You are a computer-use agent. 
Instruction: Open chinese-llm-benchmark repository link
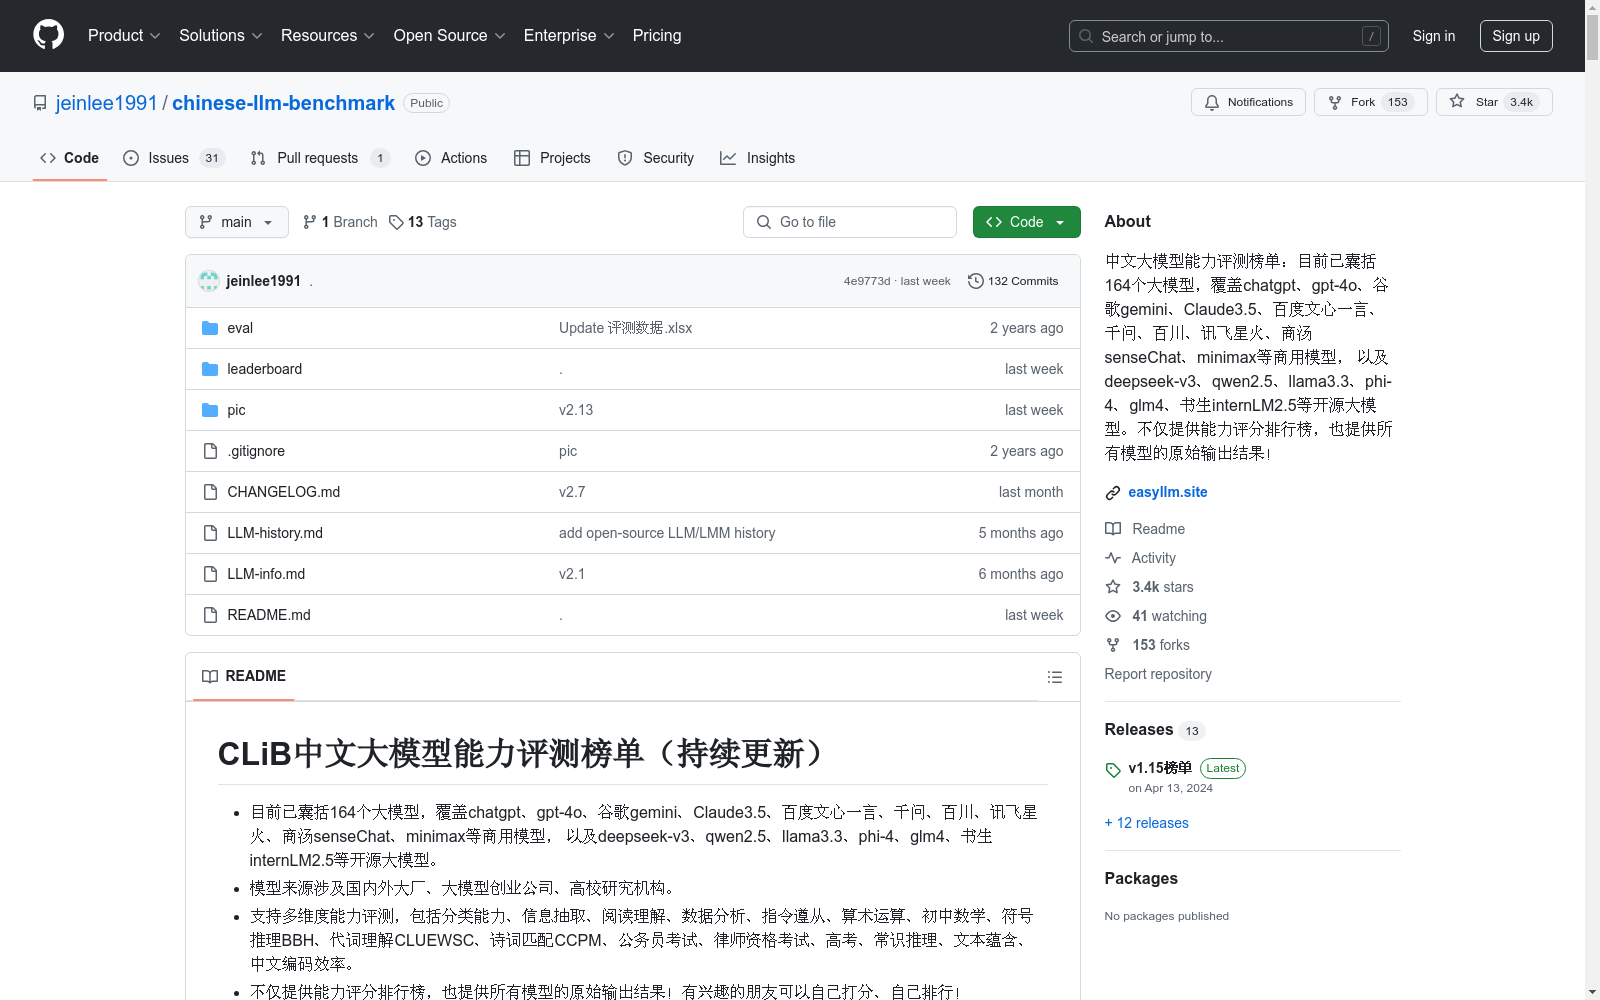click(283, 103)
